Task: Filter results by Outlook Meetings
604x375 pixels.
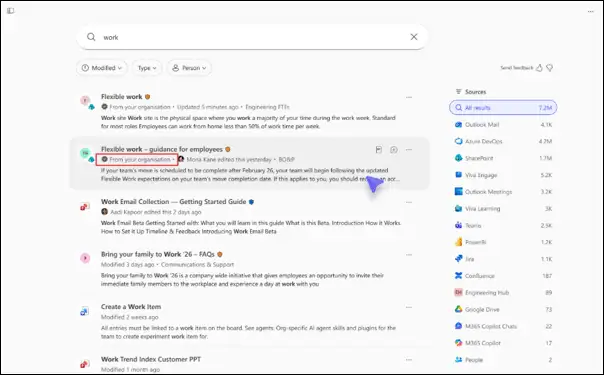Action: 503,192
